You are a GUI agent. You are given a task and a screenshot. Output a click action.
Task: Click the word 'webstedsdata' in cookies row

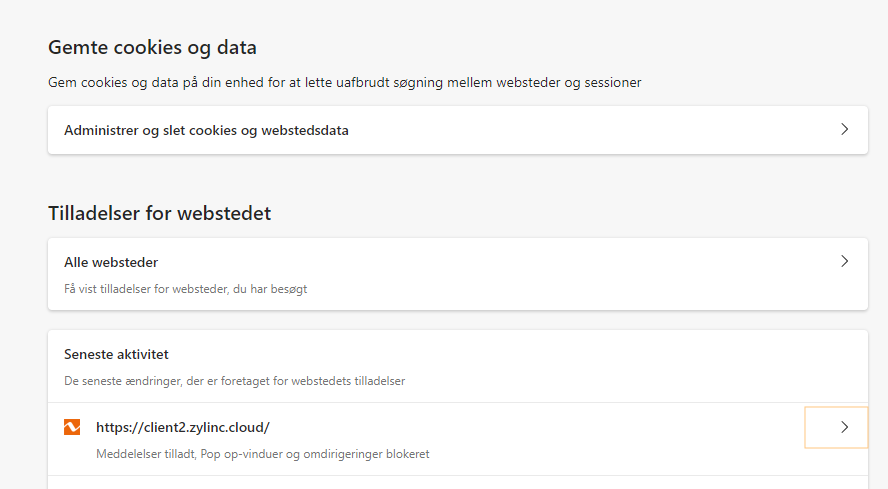[305, 130]
